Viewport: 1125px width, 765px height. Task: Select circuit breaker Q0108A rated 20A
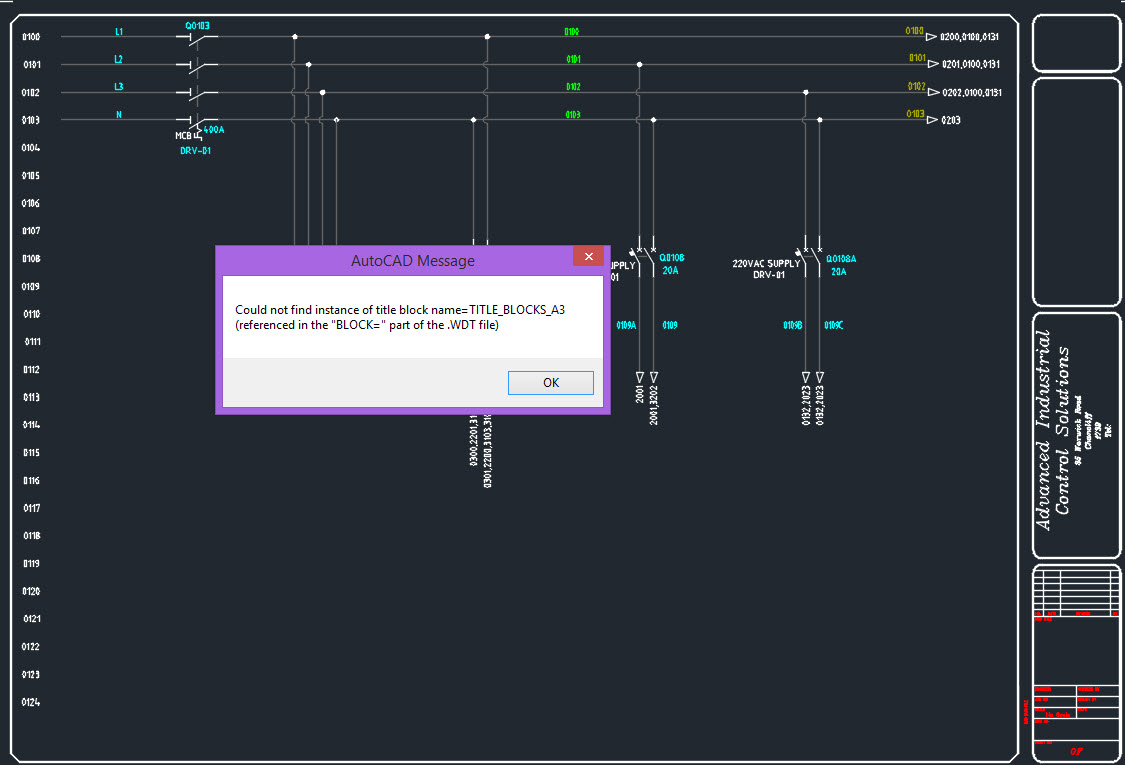(812, 256)
